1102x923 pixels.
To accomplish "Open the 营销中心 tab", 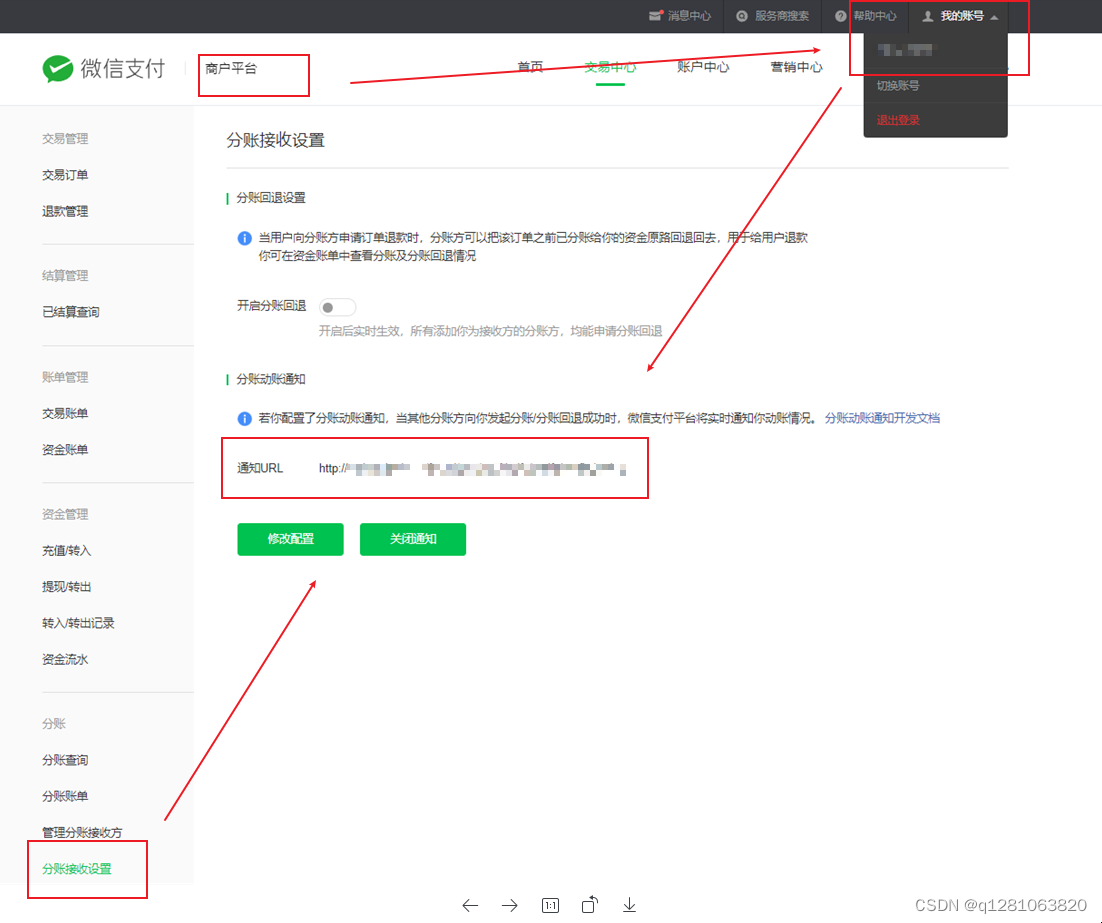I will tap(796, 67).
